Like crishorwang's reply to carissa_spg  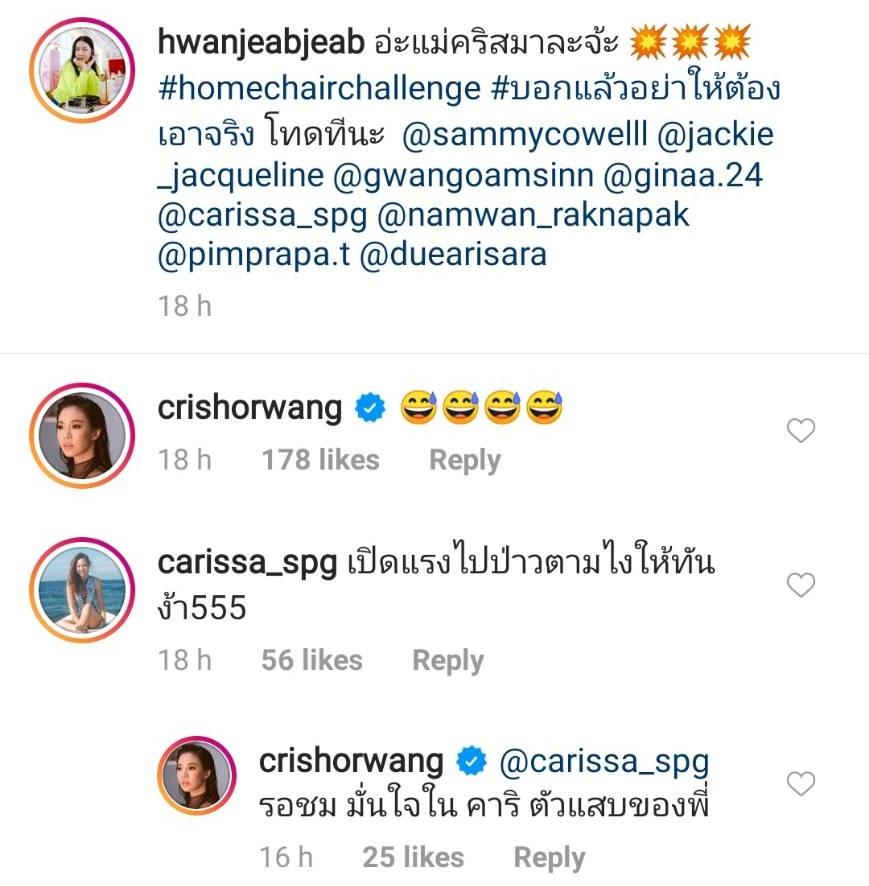click(801, 784)
